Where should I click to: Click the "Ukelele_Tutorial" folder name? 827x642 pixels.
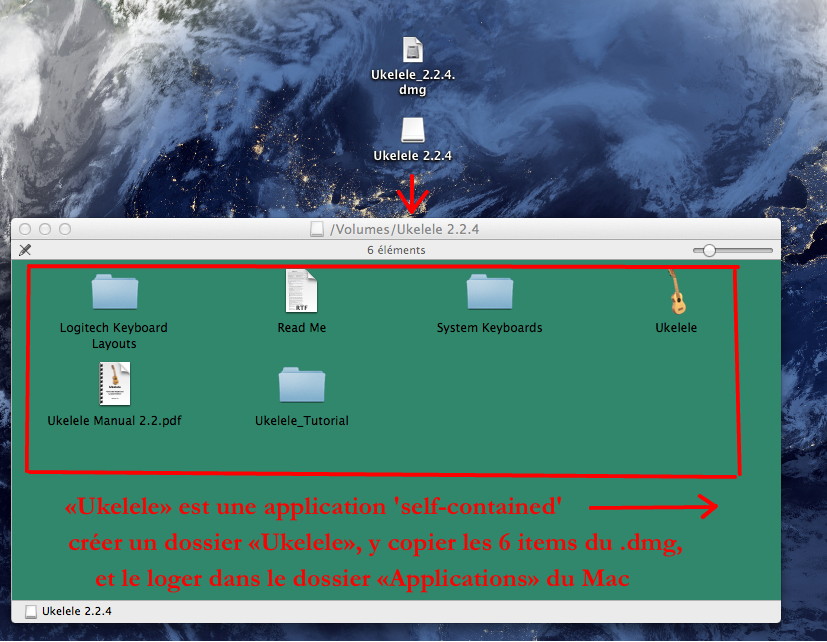tap(302, 420)
